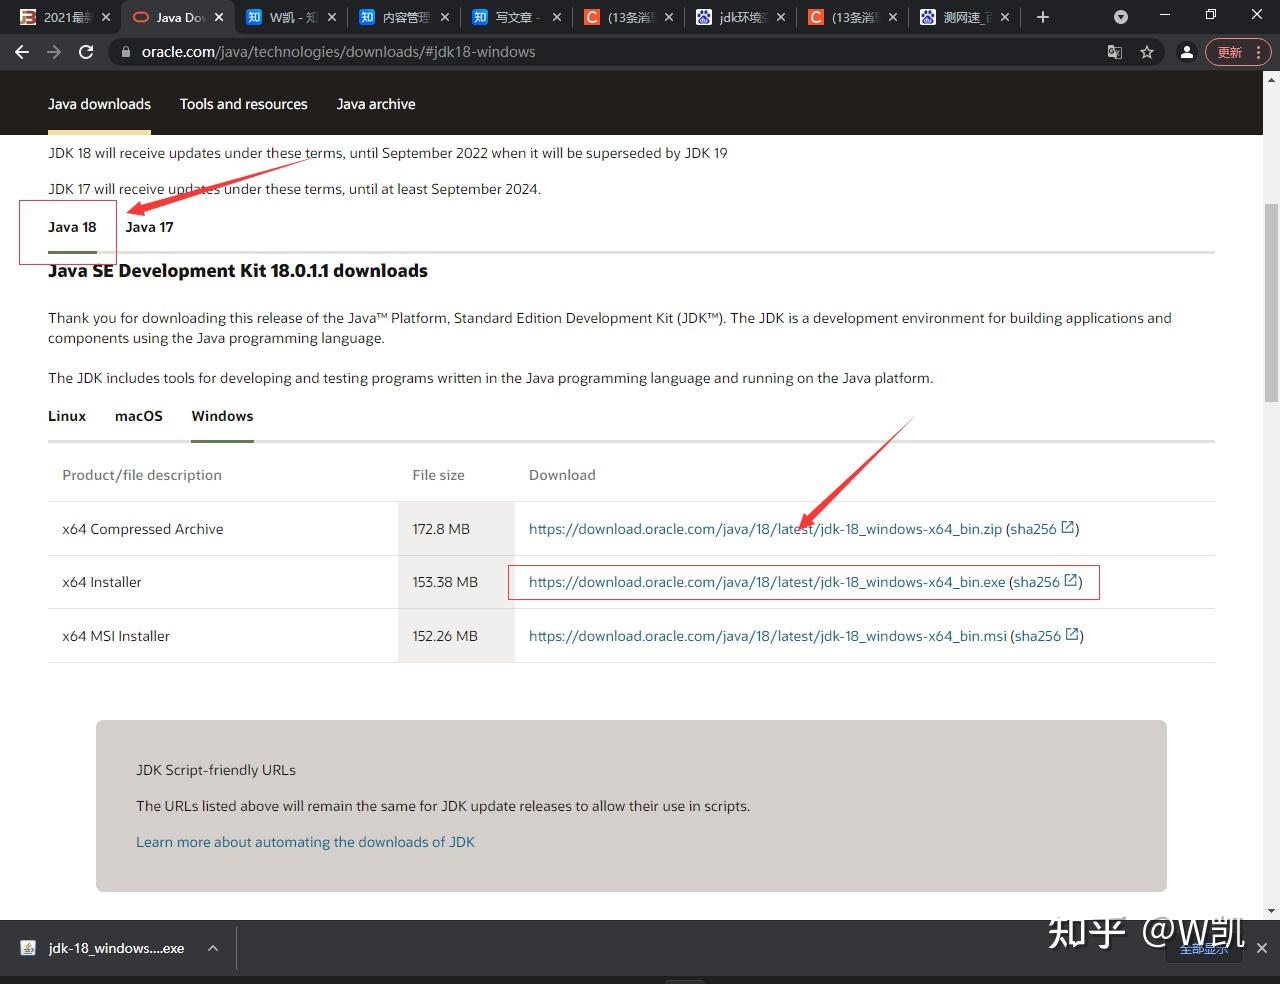Reload the current page

pyautogui.click(x=86, y=52)
